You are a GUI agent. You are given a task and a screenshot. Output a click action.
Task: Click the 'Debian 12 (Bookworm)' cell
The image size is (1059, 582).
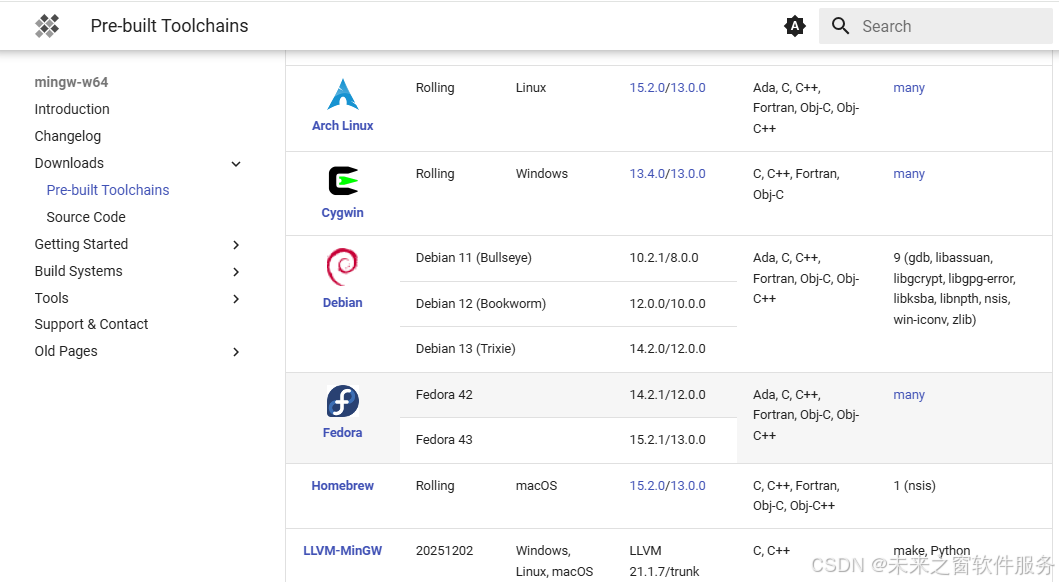coord(481,303)
